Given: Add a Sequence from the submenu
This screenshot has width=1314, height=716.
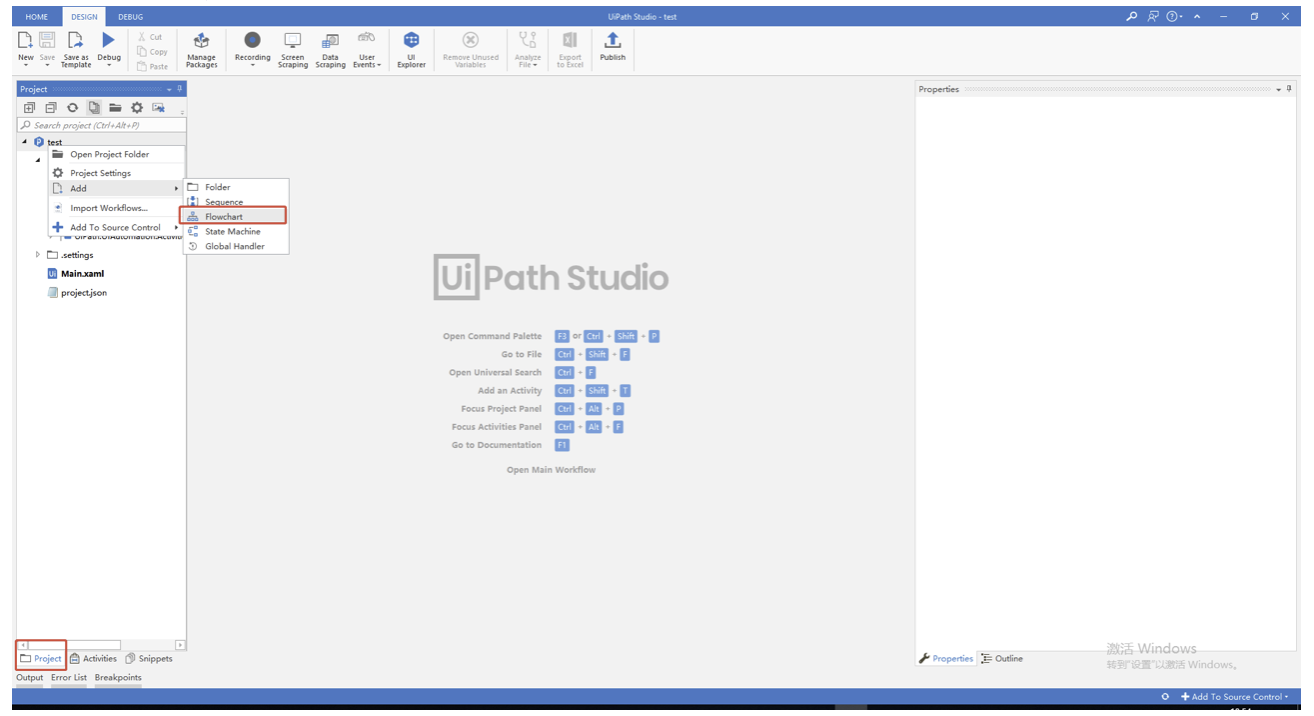Looking at the screenshot, I should click(x=236, y=202).
